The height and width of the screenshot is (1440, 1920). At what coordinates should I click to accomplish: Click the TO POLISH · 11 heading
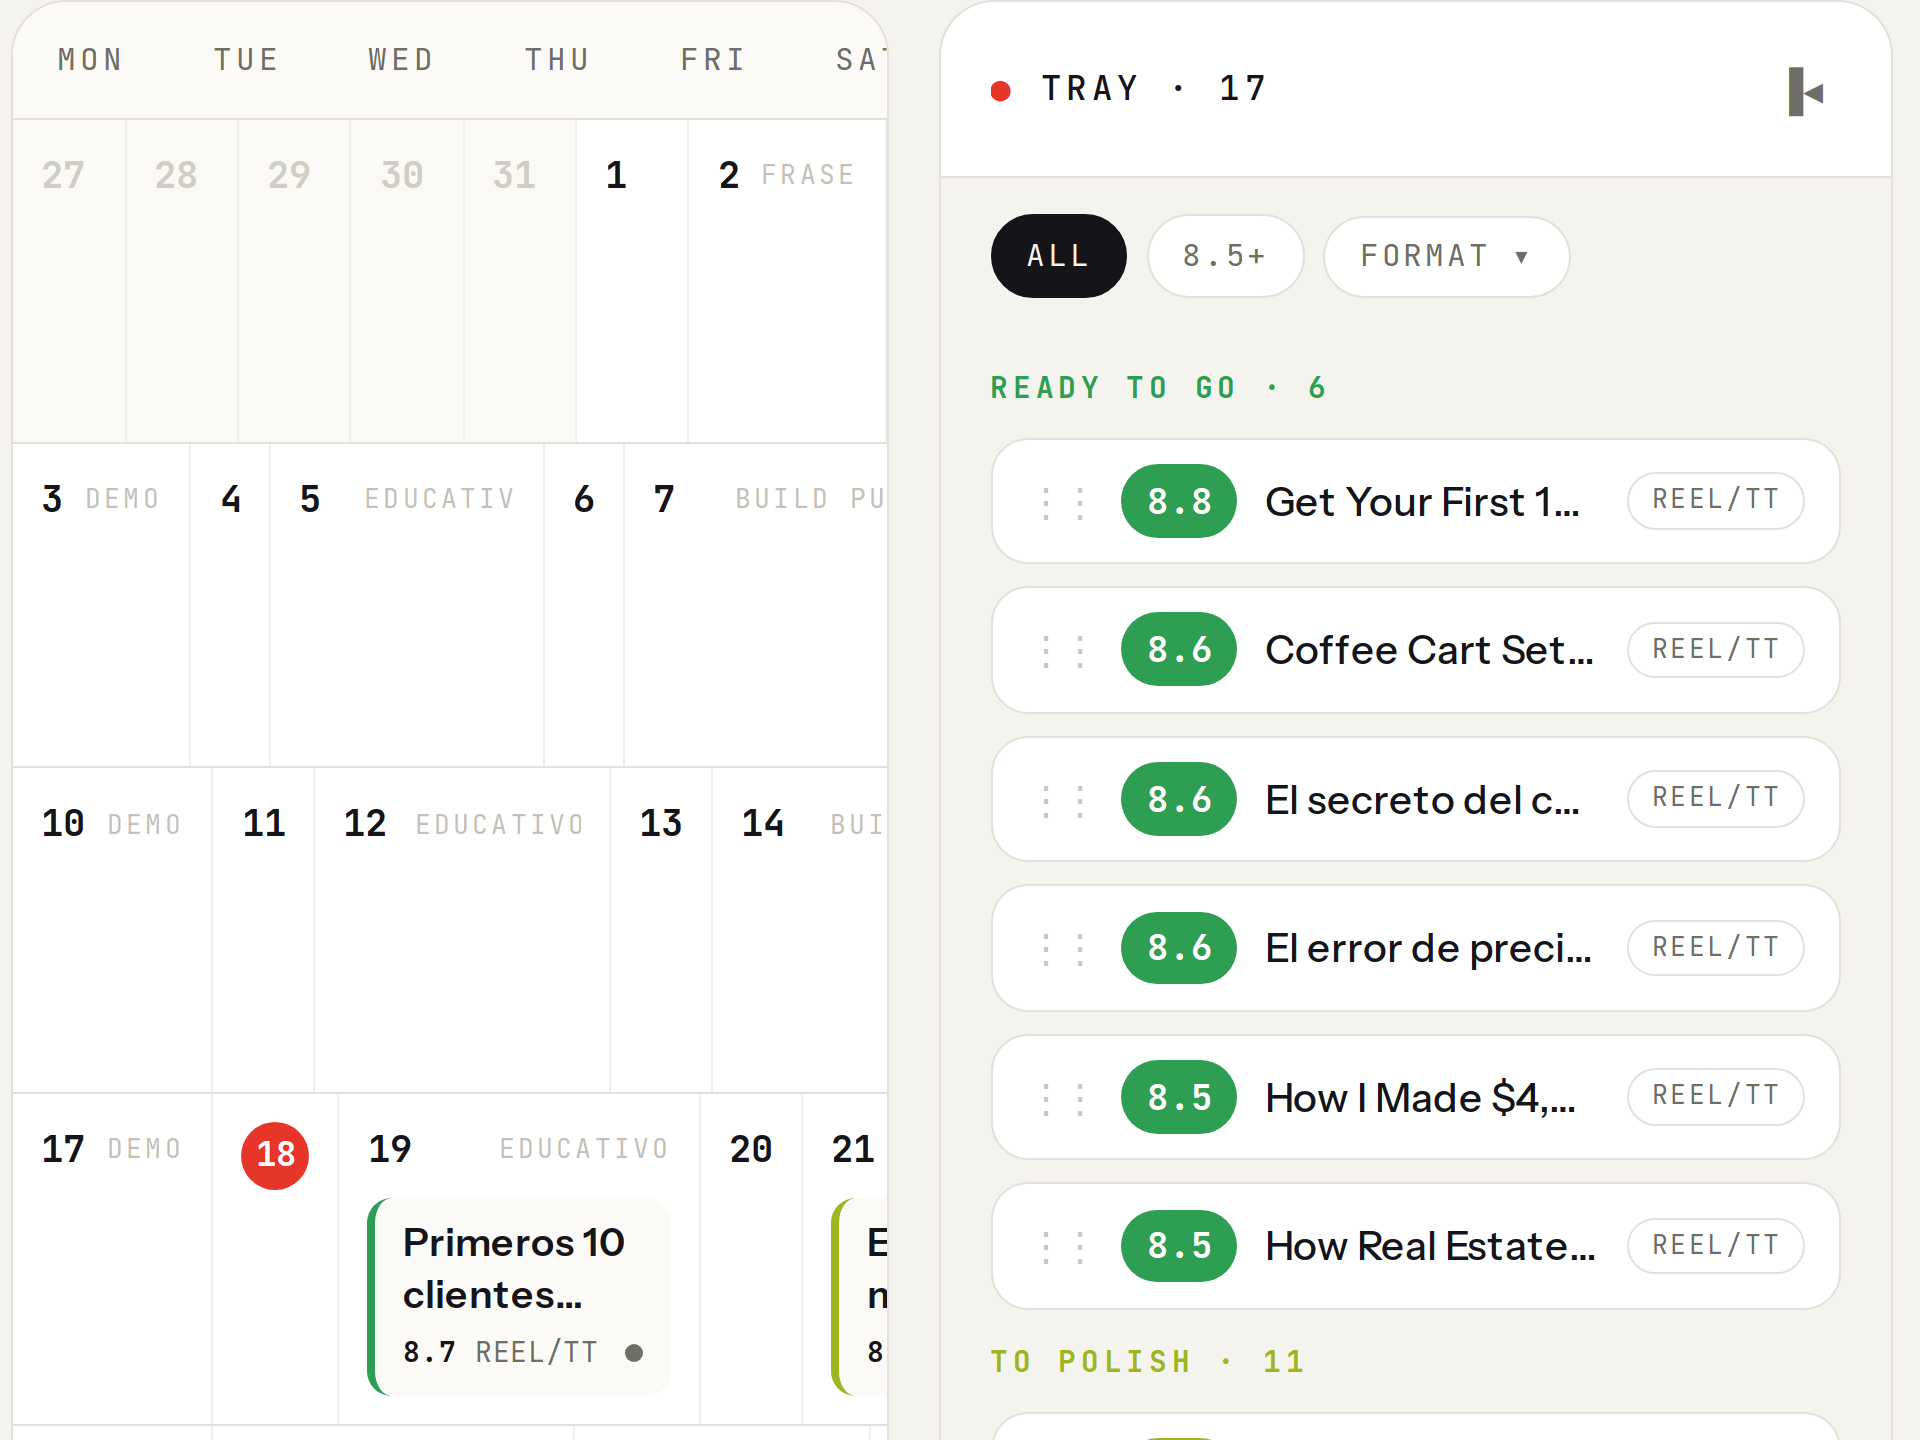tap(1148, 1362)
